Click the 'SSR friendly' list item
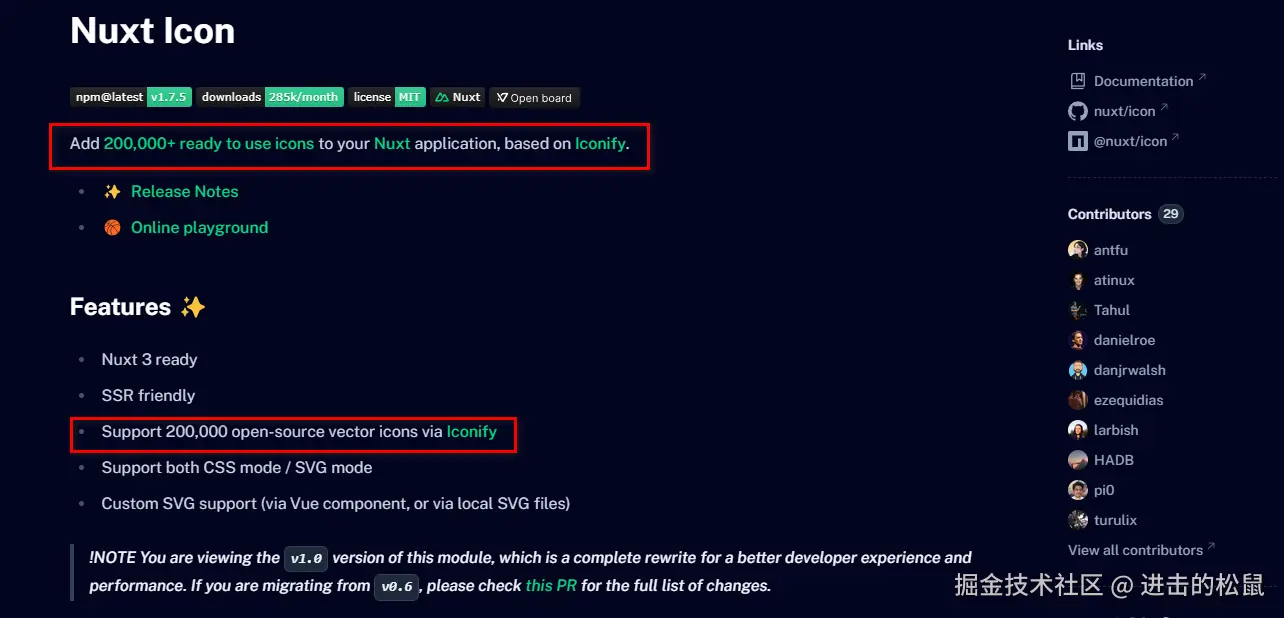1284x618 pixels. [148, 395]
